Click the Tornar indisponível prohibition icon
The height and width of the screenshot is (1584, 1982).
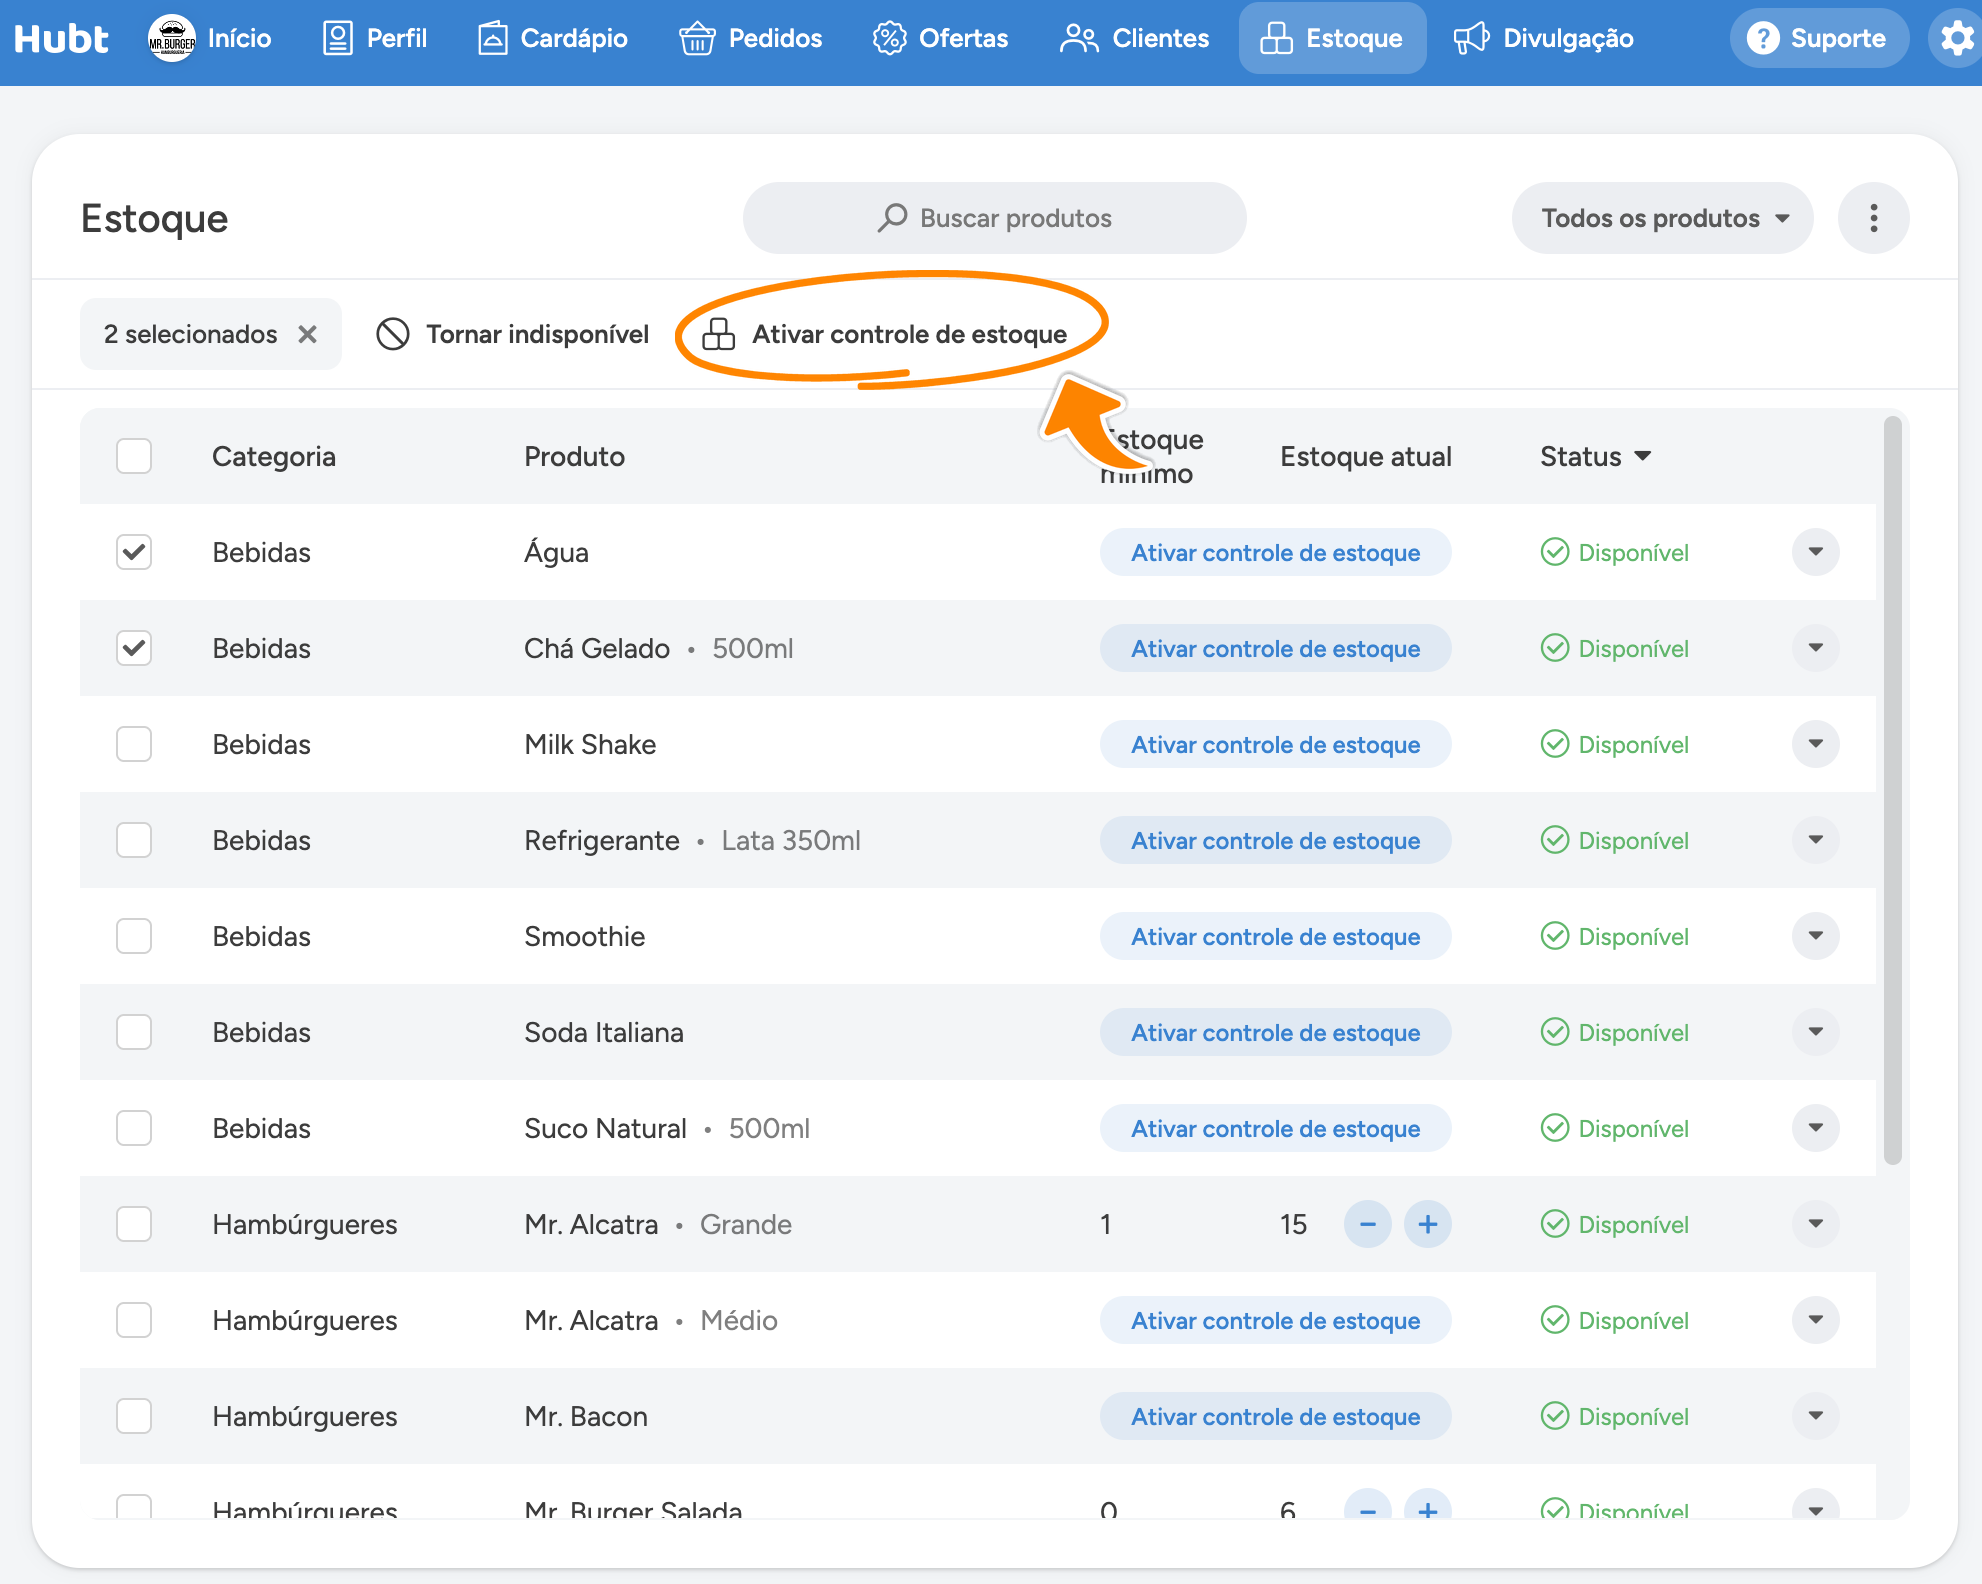[393, 334]
